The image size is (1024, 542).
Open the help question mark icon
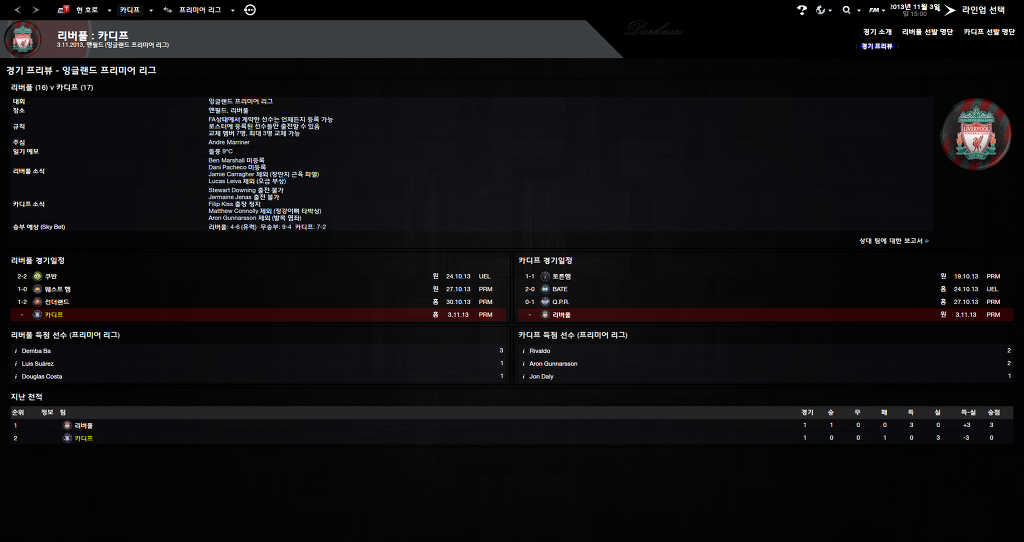[x=801, y=10]
